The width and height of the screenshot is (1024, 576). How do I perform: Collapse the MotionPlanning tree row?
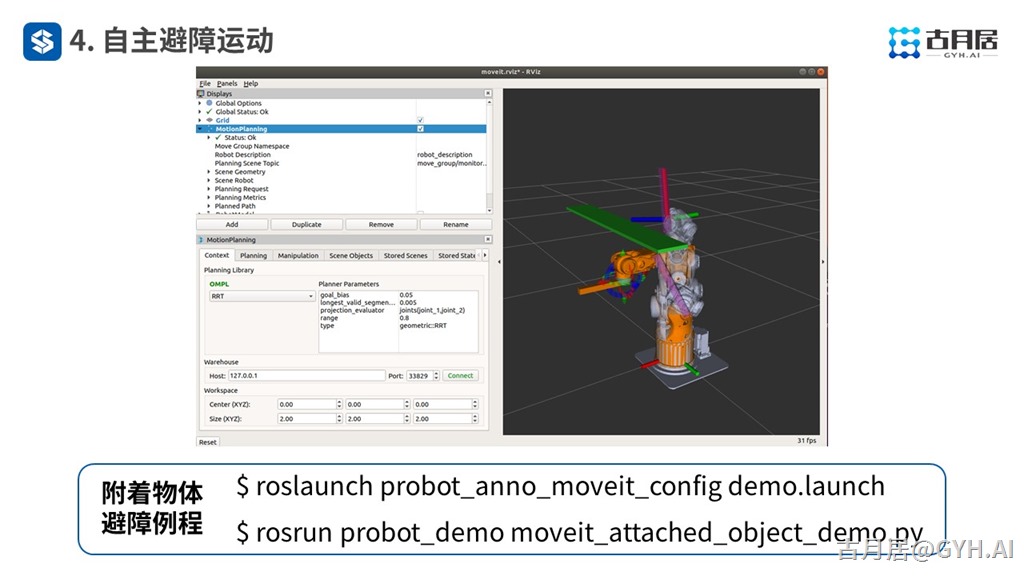tap(200, 129)
